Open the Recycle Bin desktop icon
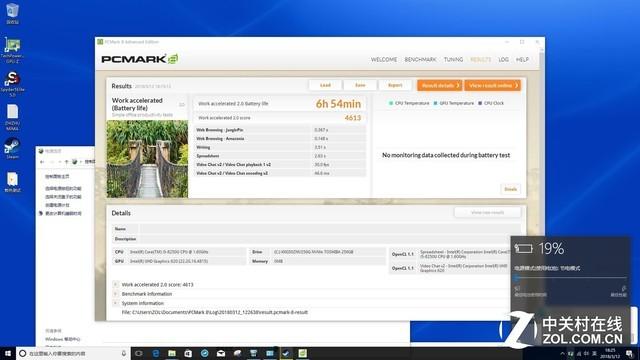Viewport: 640px width, 360px height. [x=12, y=13]
